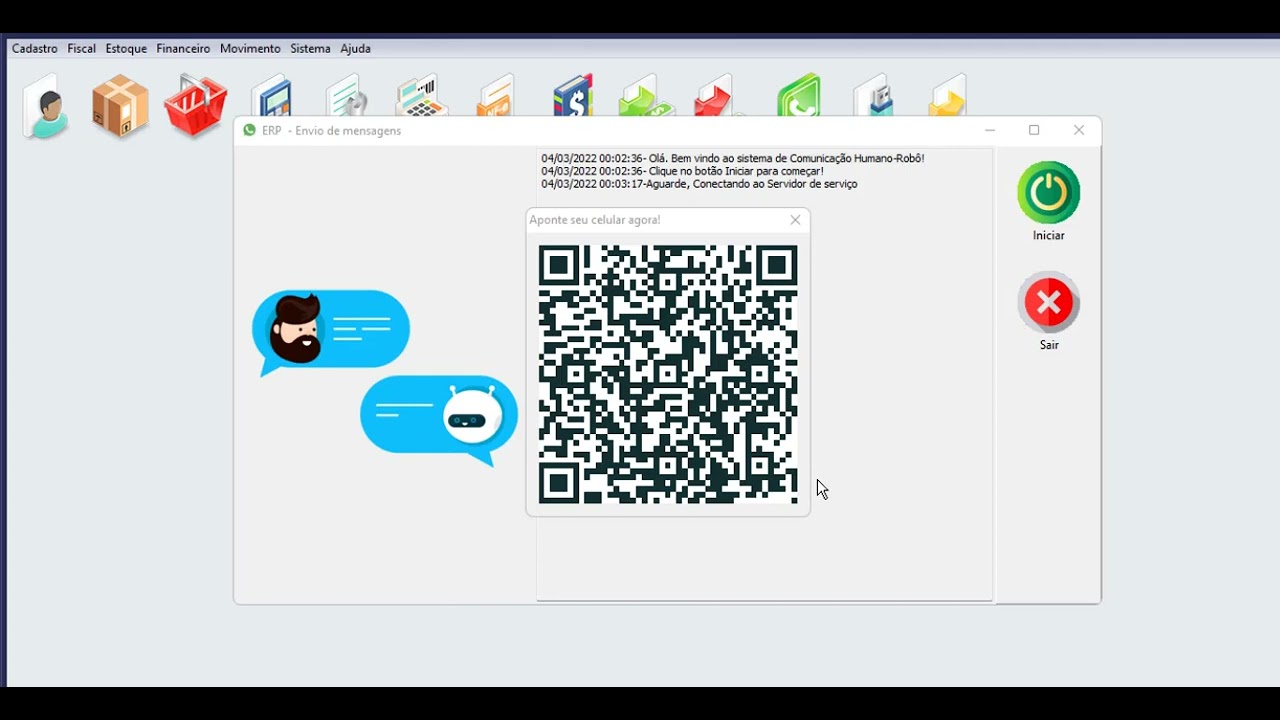Image resolution: width=1280 pixels, height=720 pixels.
Task: Minimize the ERP Envio de mensagens window
Action: point(990,130)
